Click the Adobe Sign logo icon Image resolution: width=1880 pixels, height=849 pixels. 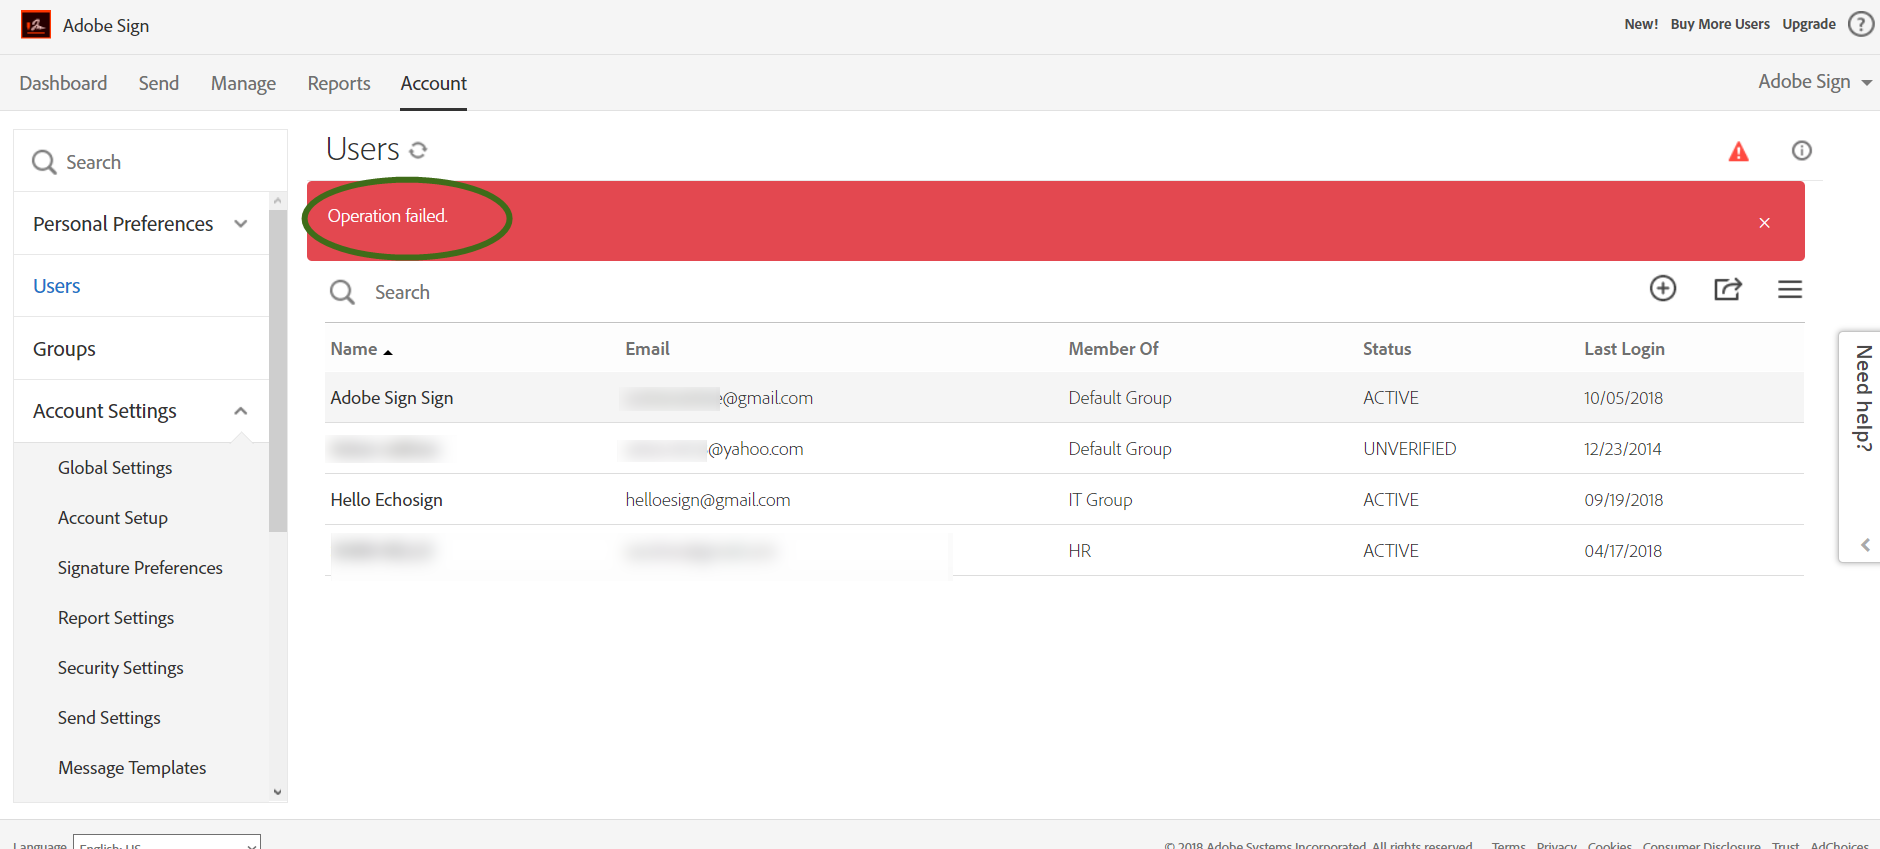point(36,25)
